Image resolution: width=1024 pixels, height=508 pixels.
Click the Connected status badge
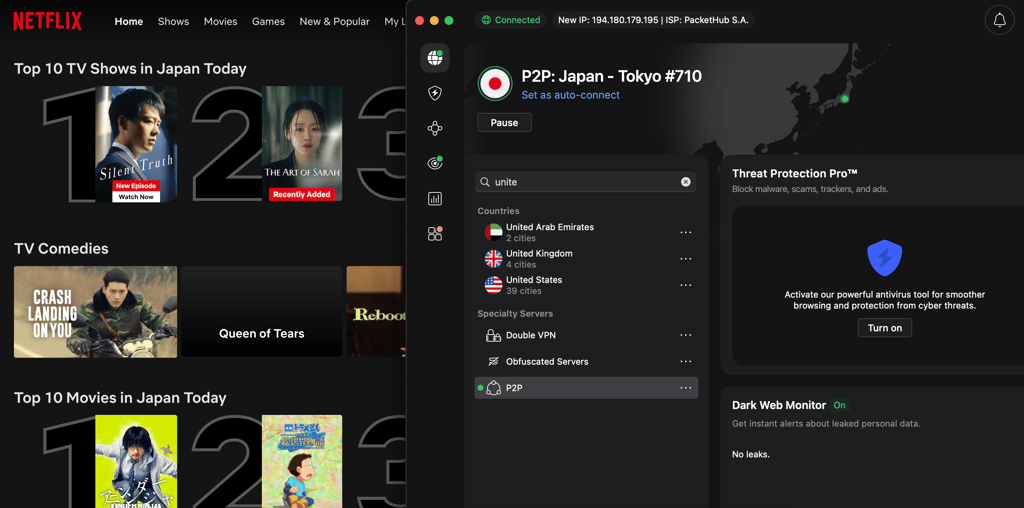511,20
